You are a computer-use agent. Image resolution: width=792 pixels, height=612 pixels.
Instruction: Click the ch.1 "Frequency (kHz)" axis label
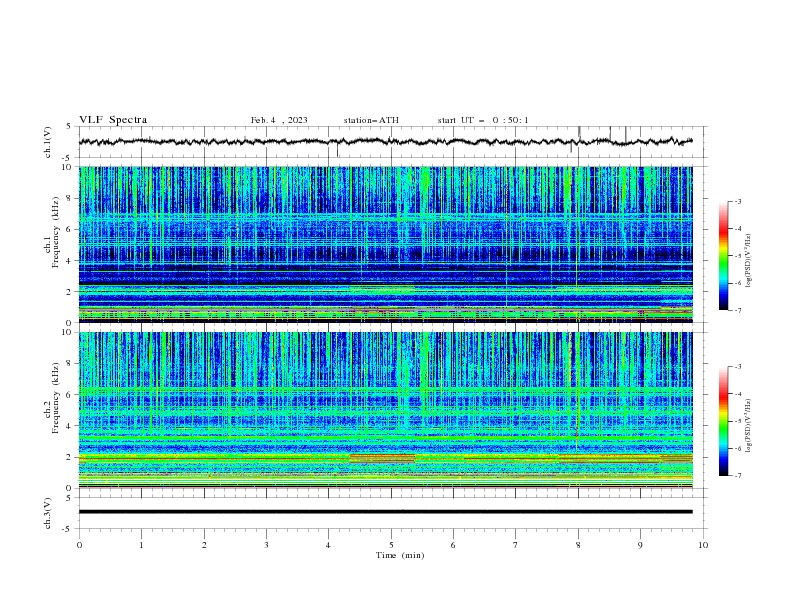point(56,233)
